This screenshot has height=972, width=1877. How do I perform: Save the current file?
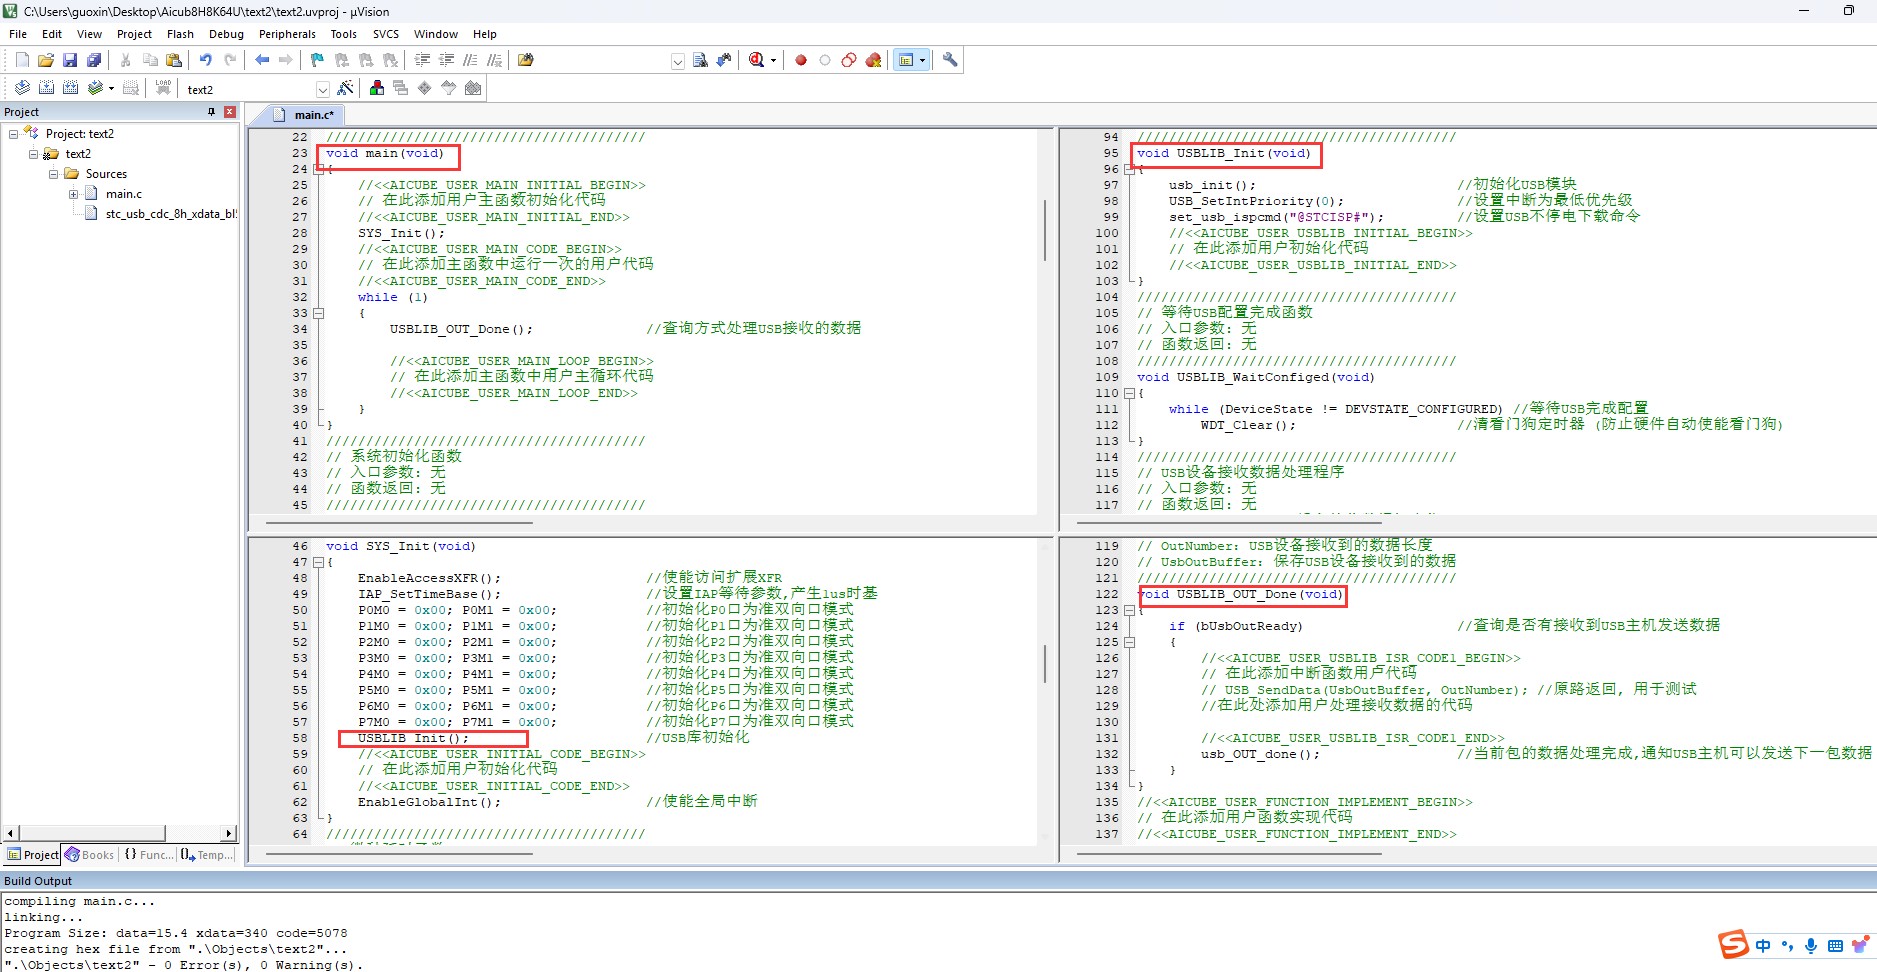click(x=70, y=60)
